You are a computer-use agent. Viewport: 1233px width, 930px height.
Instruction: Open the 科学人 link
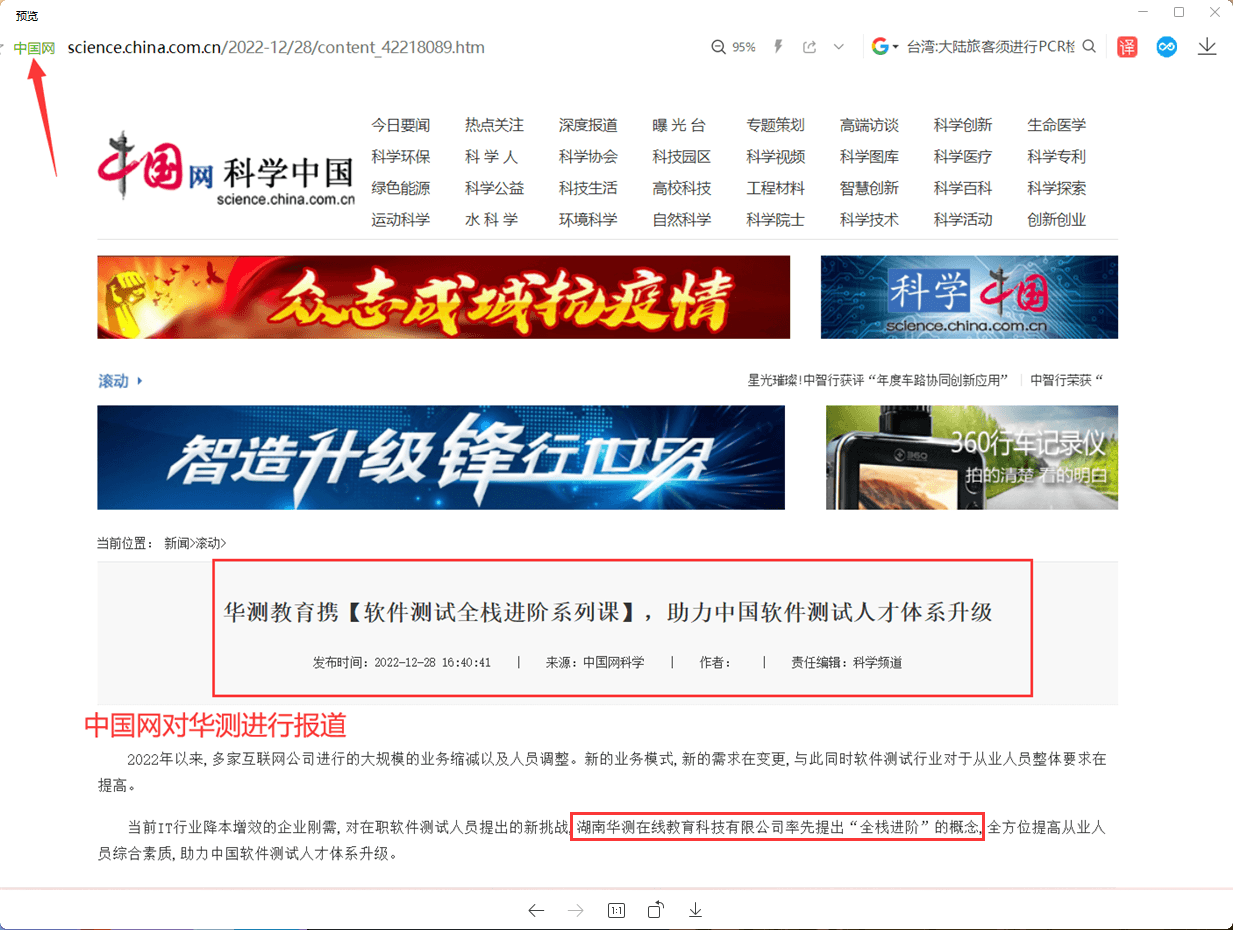click(x=491, y=157)
